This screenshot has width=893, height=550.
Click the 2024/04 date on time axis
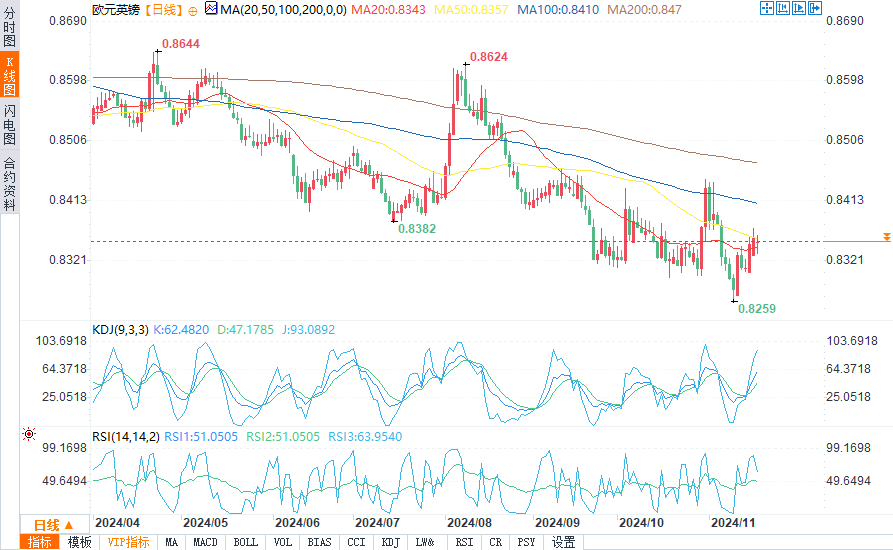tap(117, 523)
